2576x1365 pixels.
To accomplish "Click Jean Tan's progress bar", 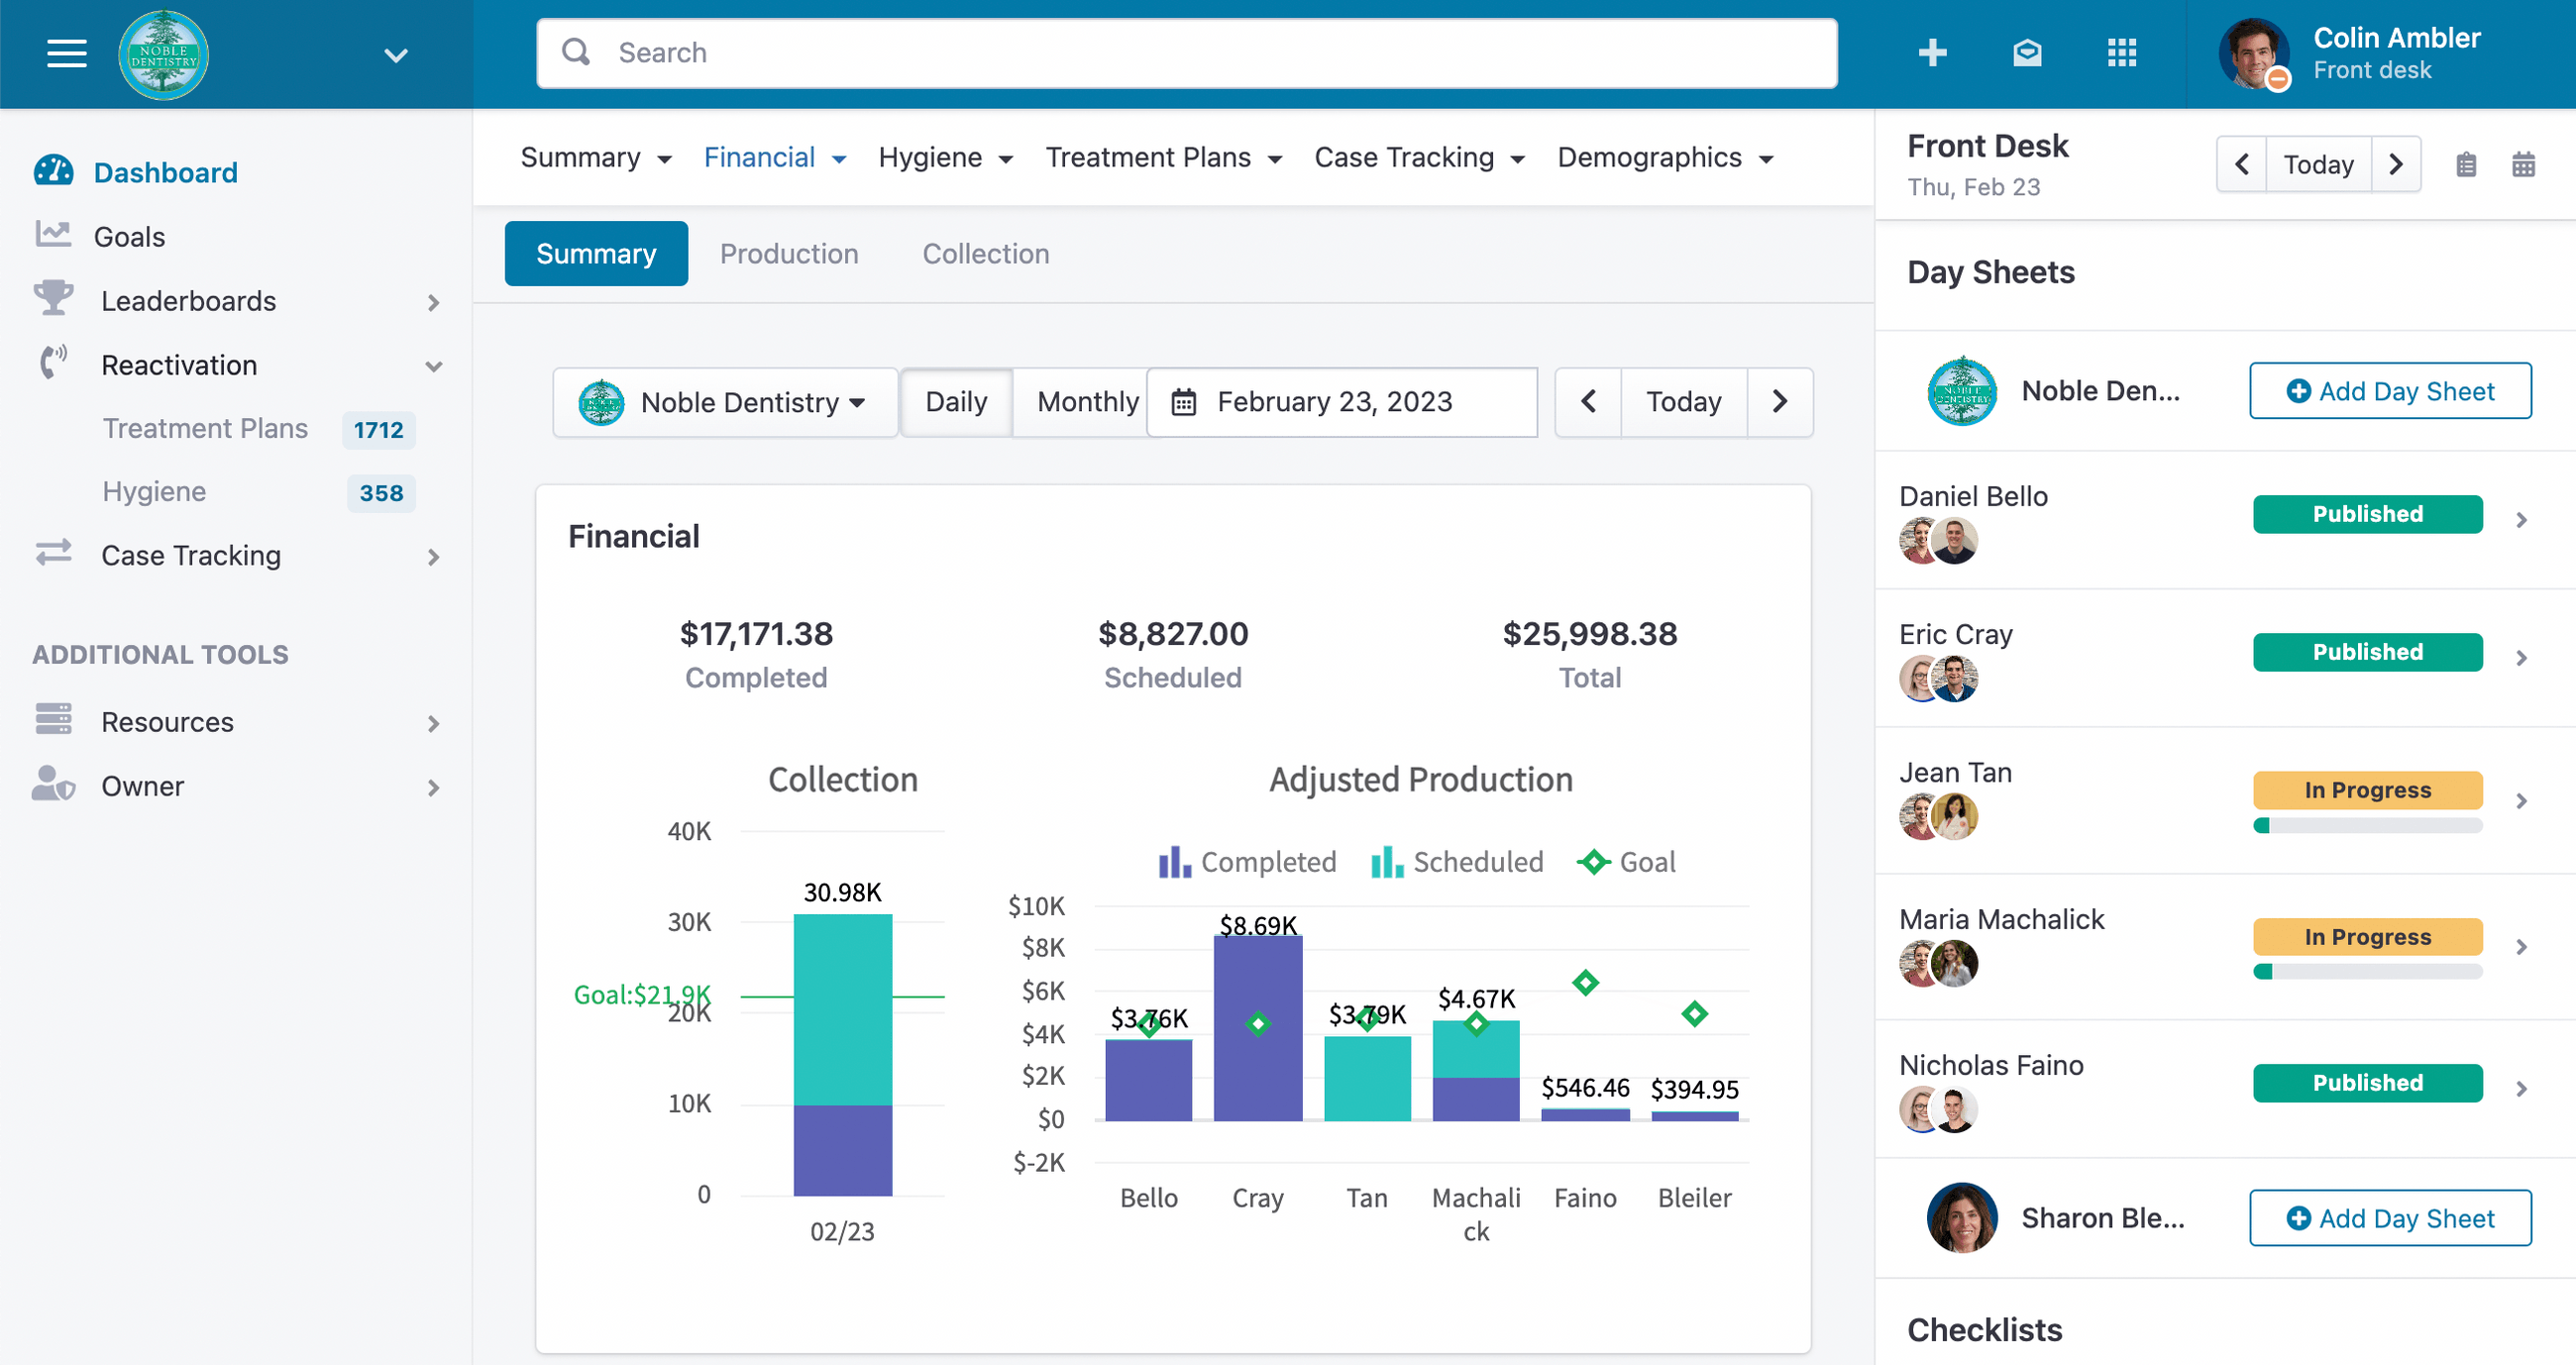I will click(2366, 826).
